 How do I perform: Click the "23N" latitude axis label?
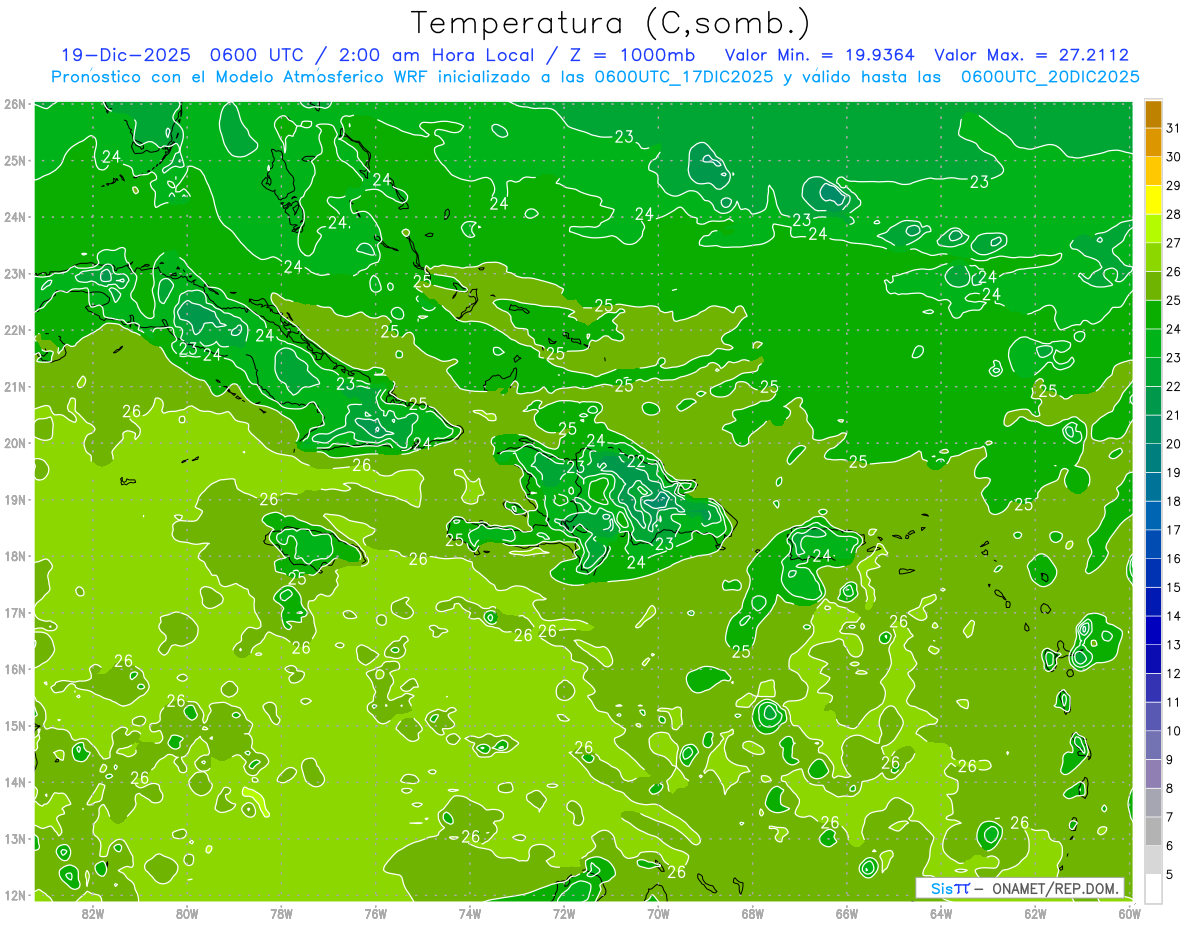14,274
